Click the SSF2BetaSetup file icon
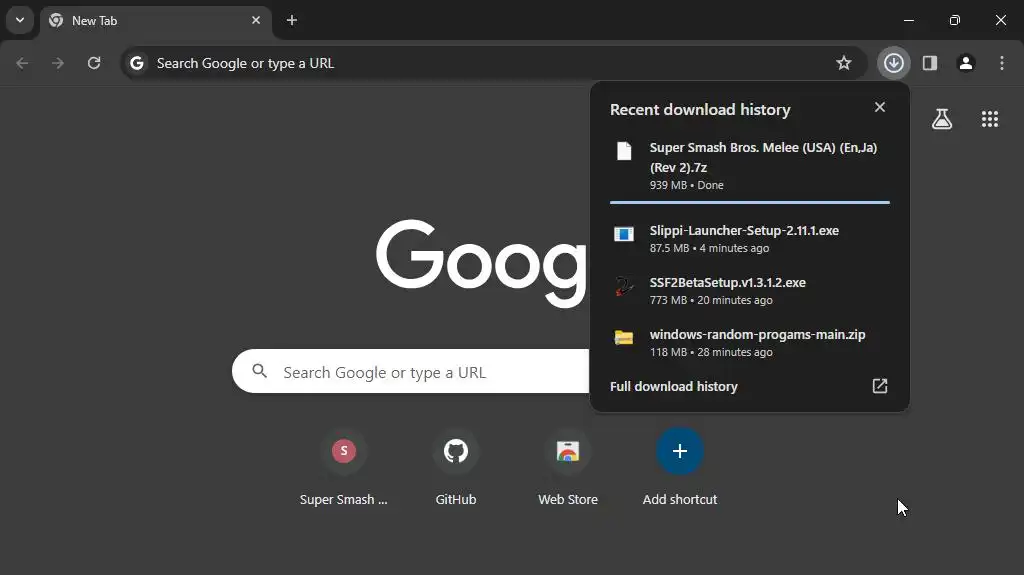 click(x=624, y=286)
